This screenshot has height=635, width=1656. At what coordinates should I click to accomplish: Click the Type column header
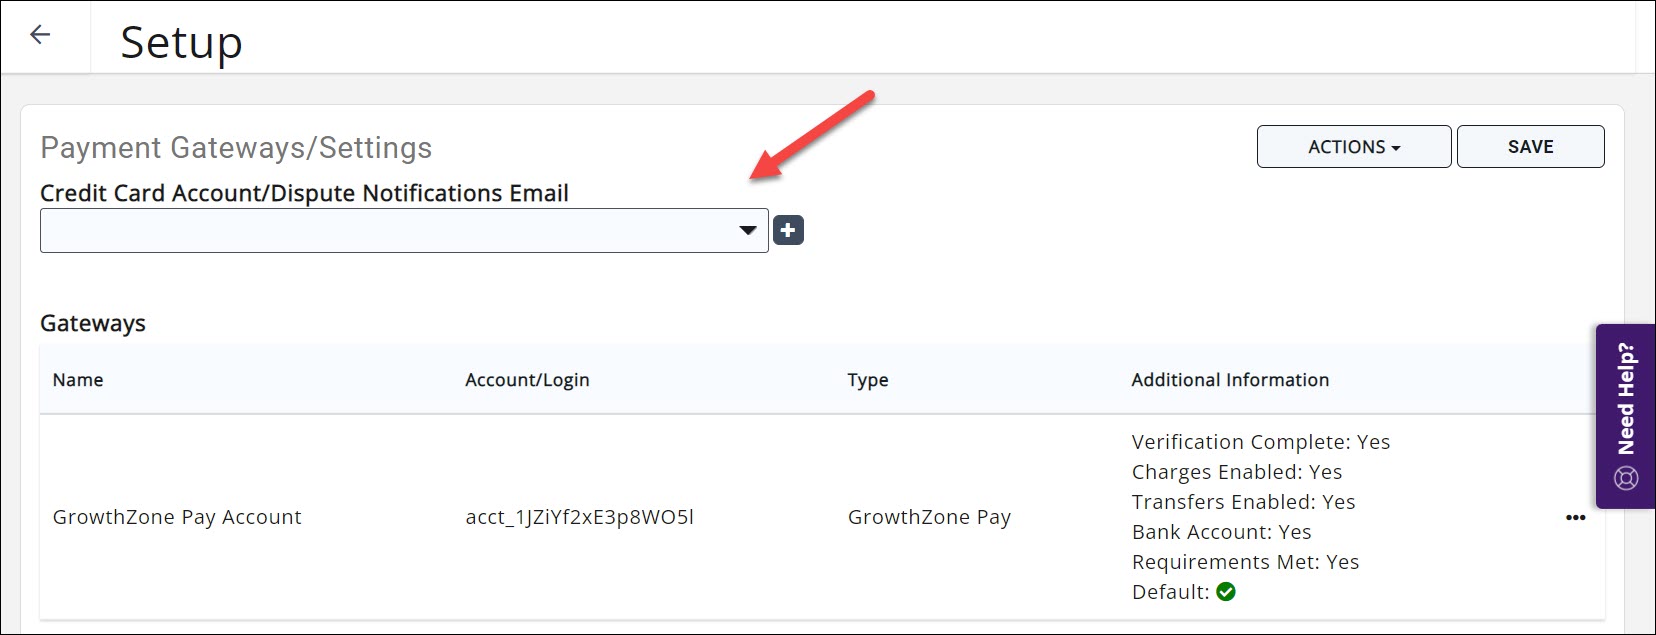pyautogui.click(x=867, y=380)
